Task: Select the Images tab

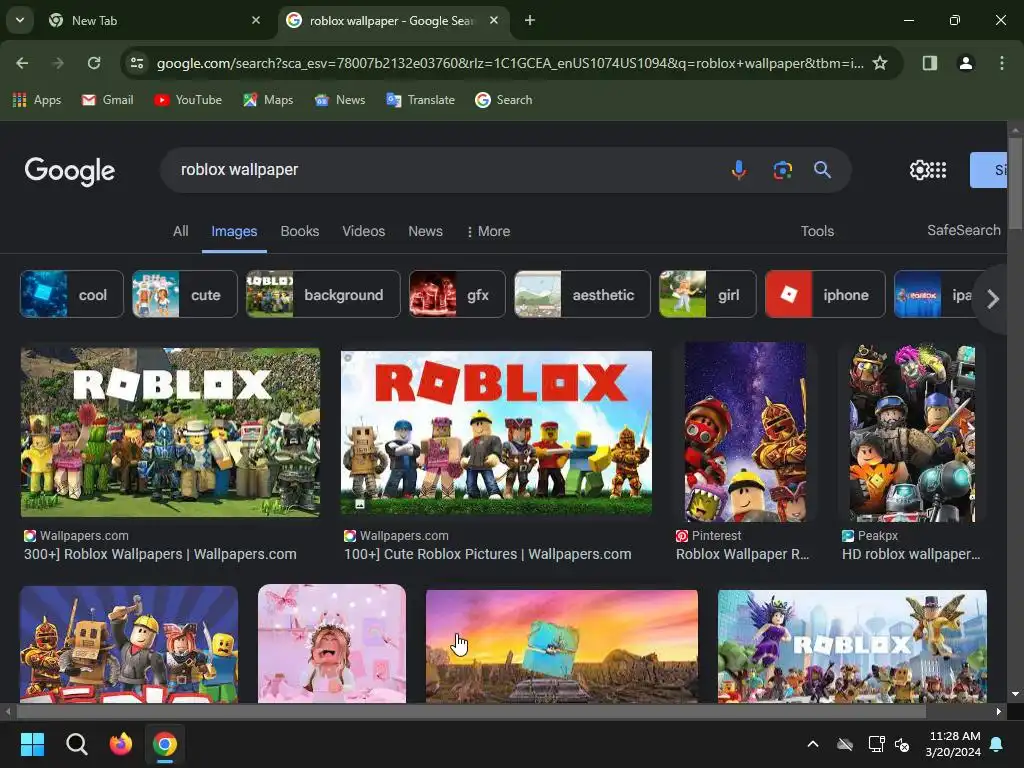Action: (234, 231)
